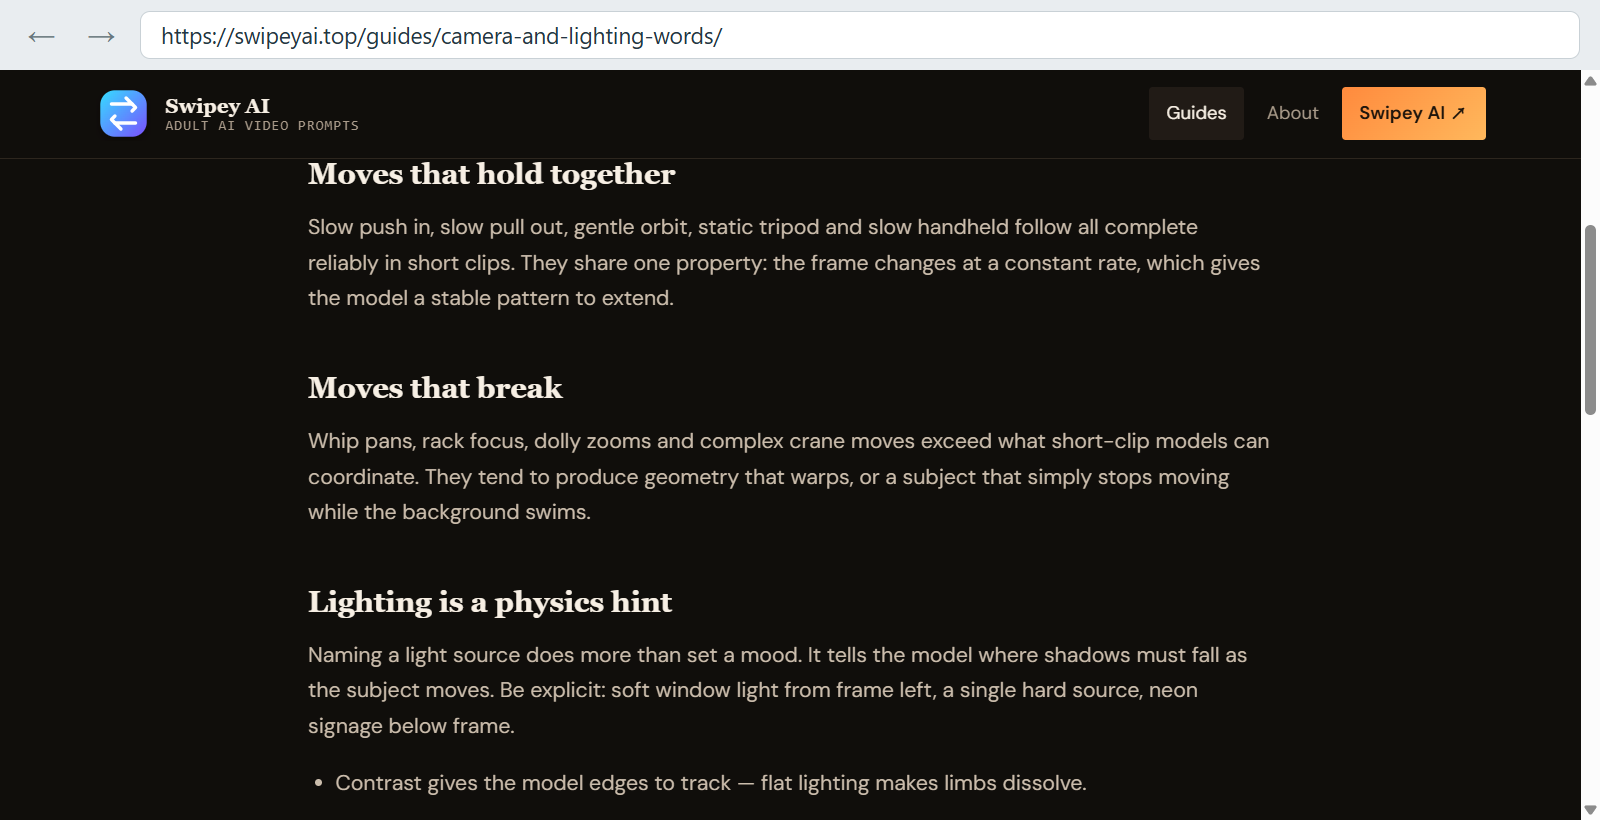Open the Guides nav item
The height and width of the screenshot is (820, 1600).
pyautogui.click(x=1196, y=113)
